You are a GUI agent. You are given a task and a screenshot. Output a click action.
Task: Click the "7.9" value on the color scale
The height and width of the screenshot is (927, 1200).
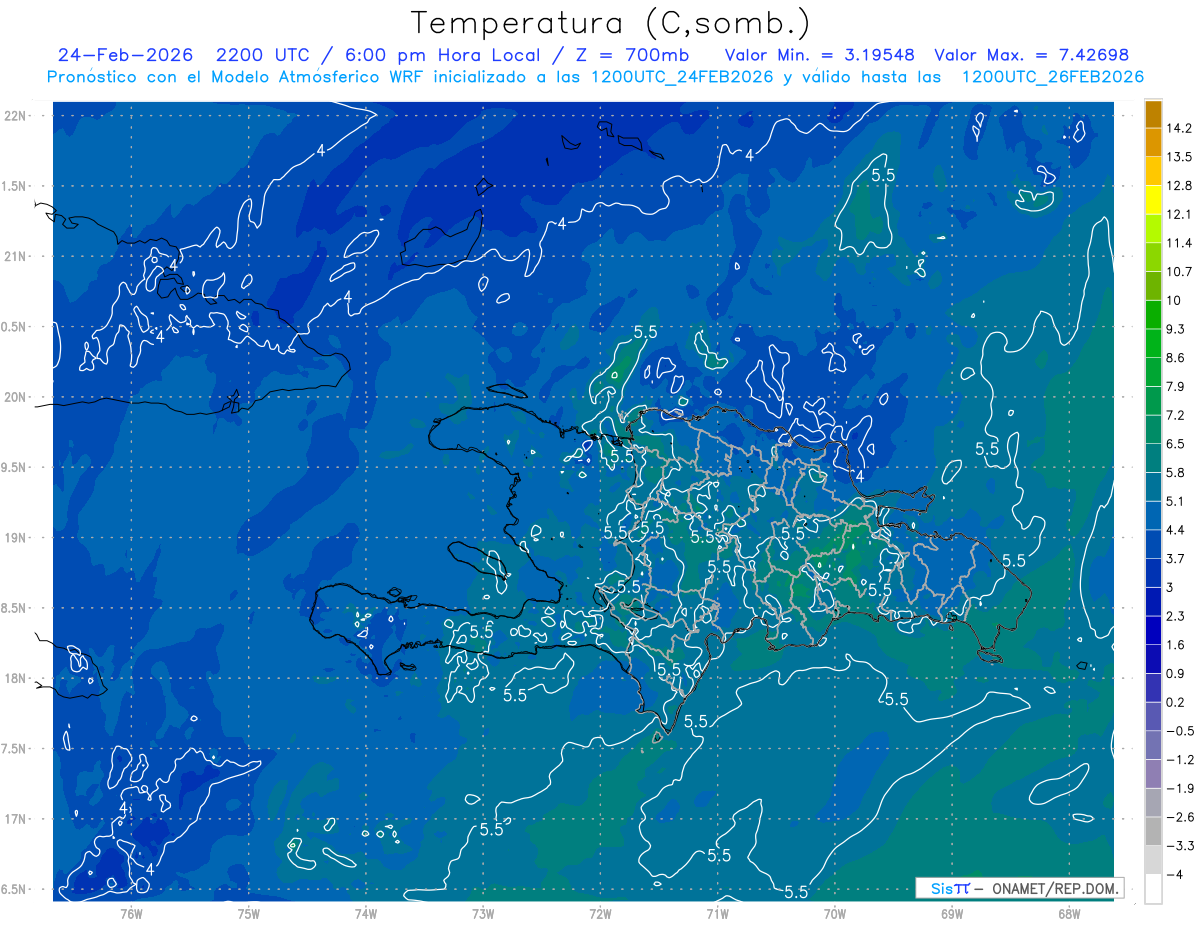click(1177, 386)
